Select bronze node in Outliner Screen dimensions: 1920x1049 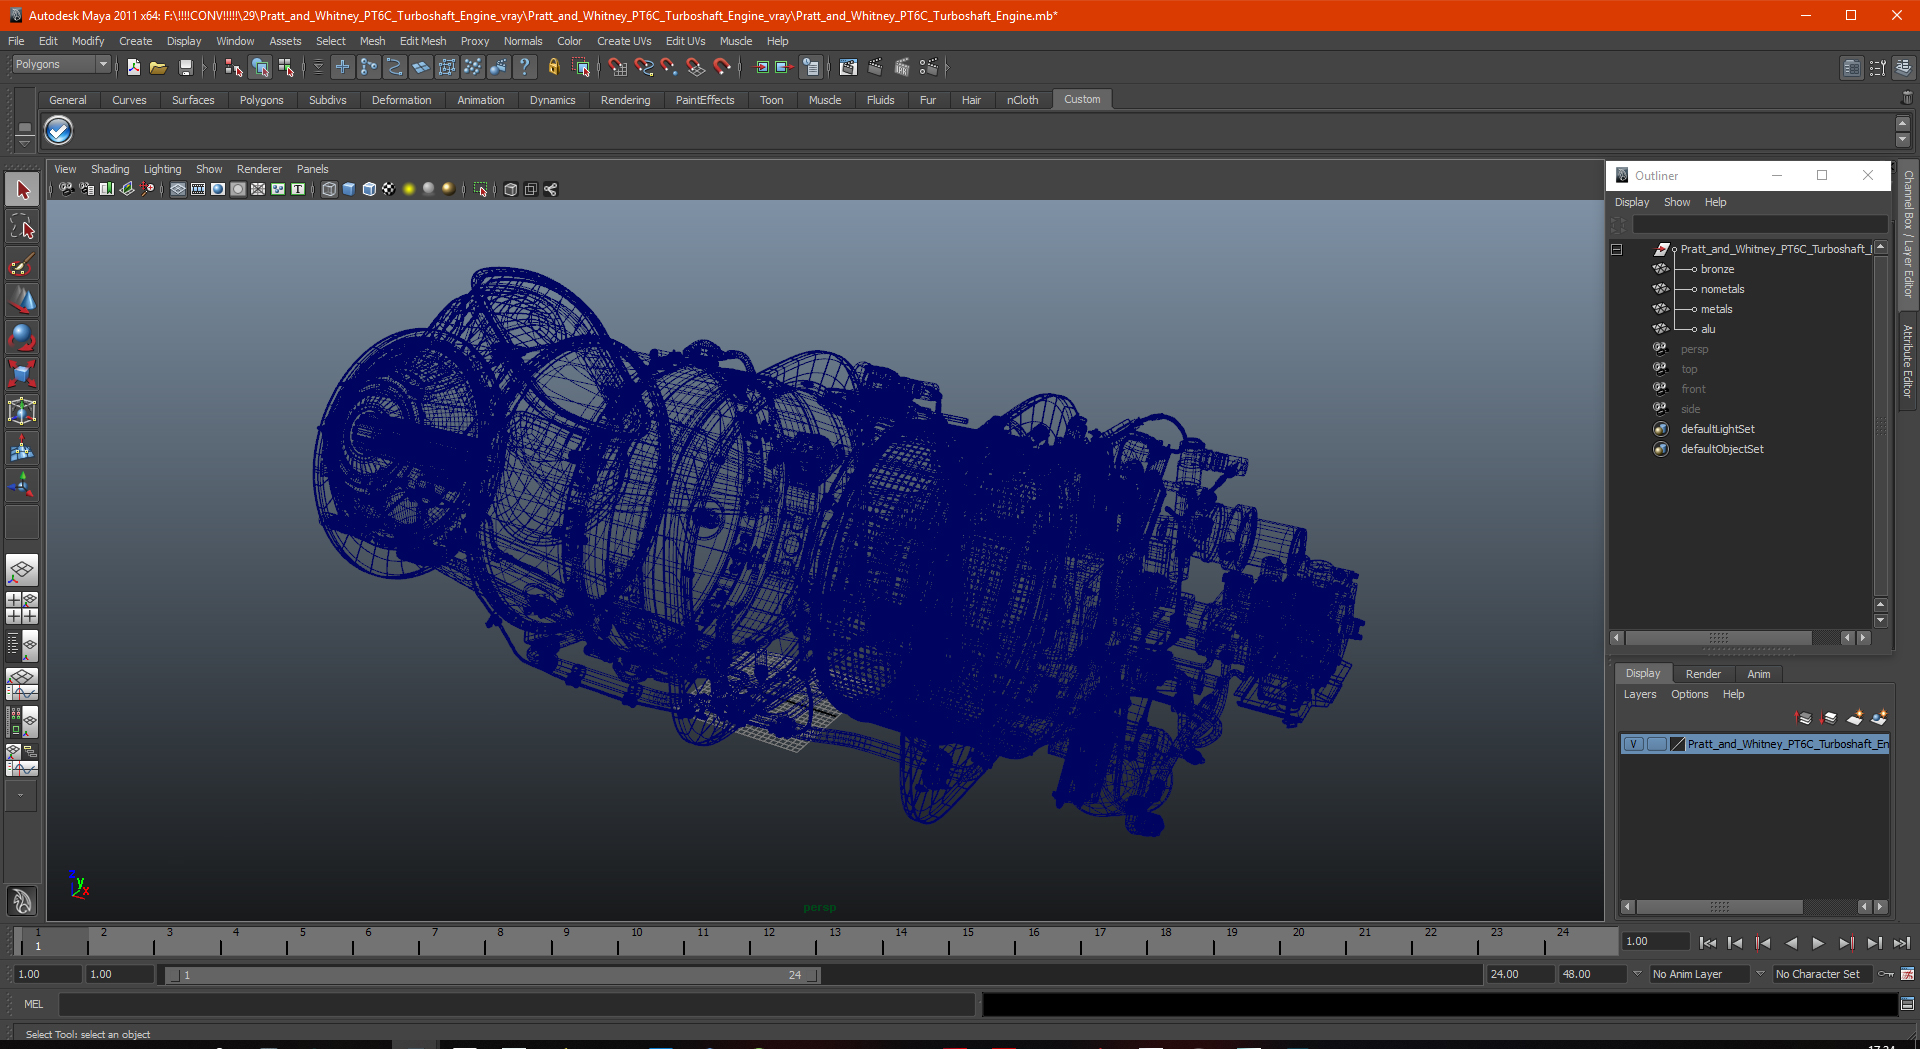pyautogui.click(x=1717, y=269)
